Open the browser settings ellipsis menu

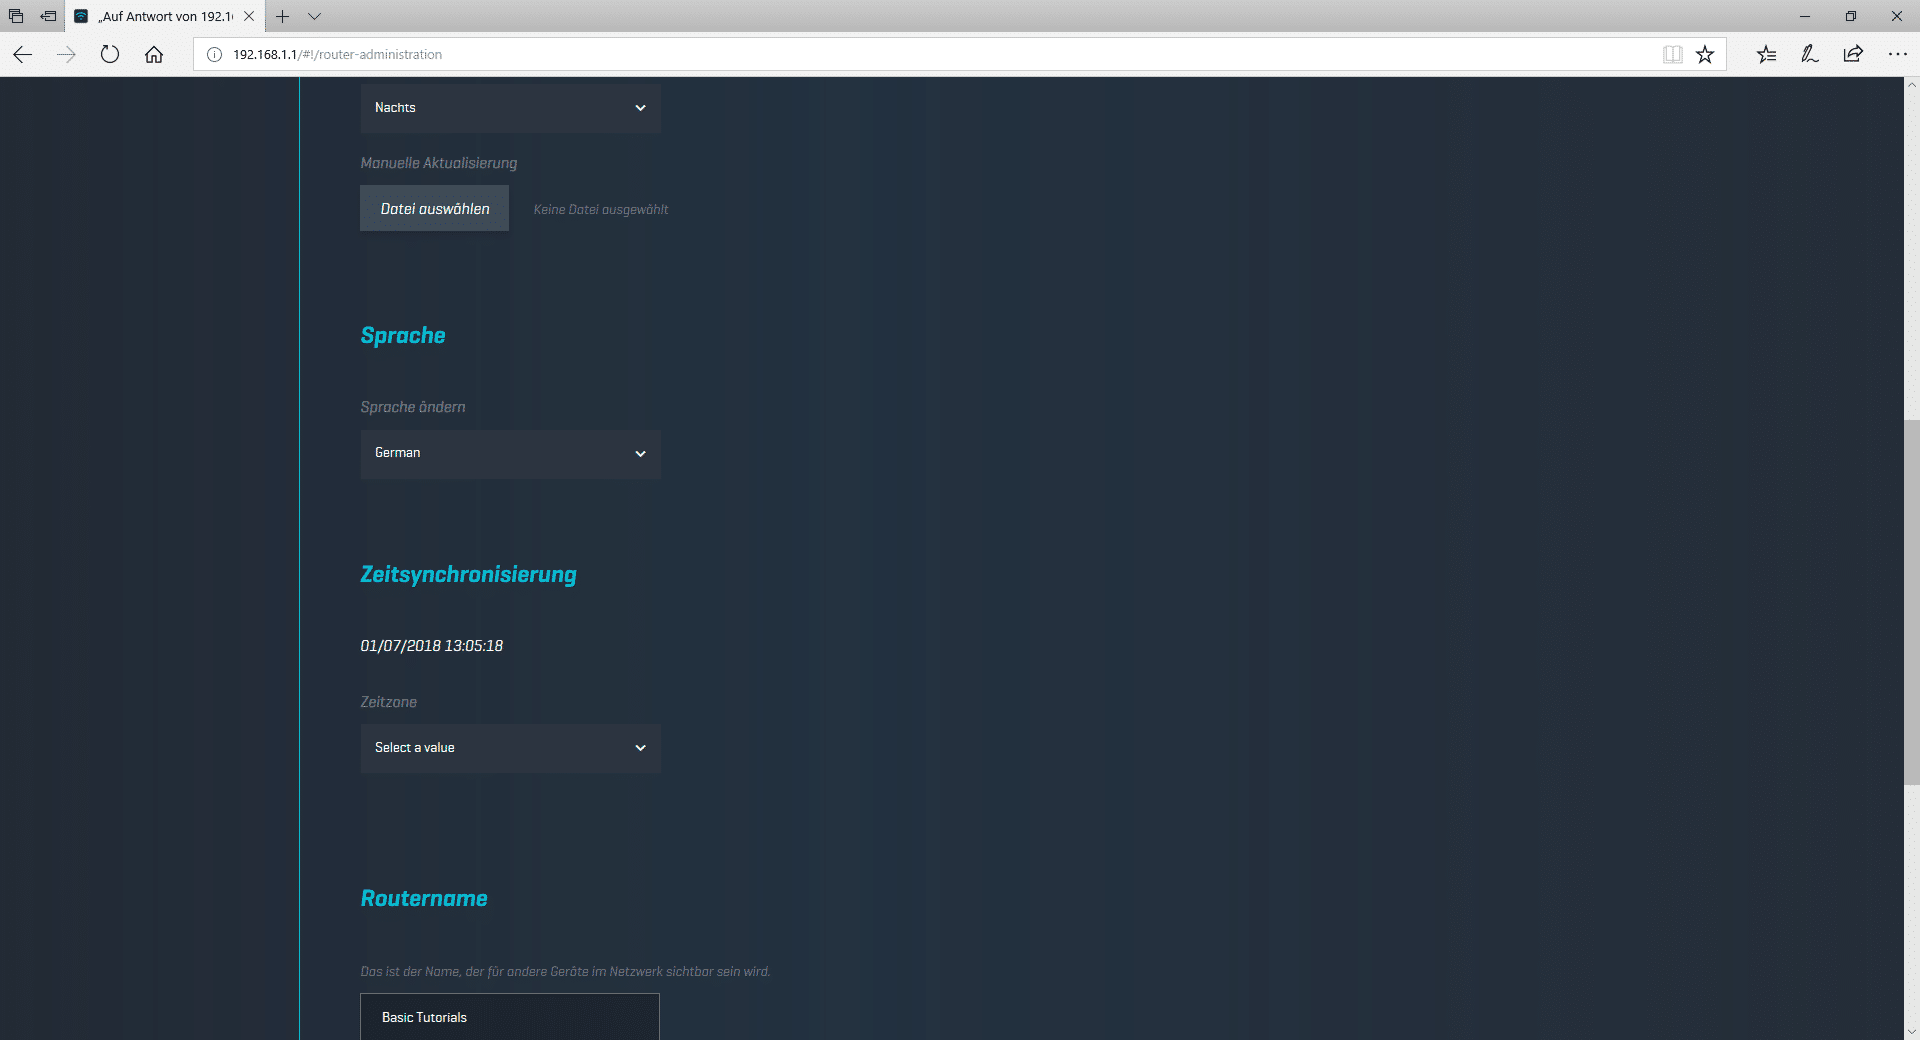pyautogui.click(x=1897, y=55)
